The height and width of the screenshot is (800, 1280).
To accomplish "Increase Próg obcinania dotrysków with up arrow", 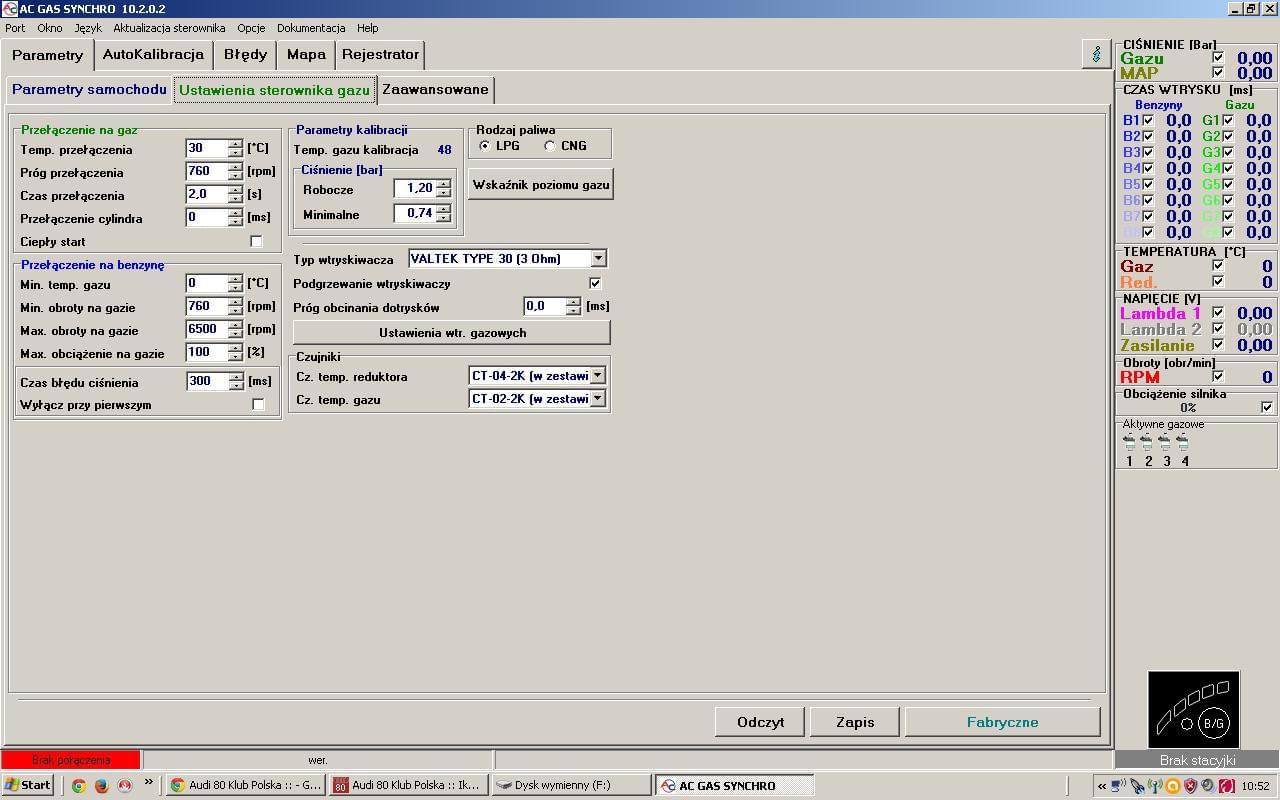I will 573,301.
